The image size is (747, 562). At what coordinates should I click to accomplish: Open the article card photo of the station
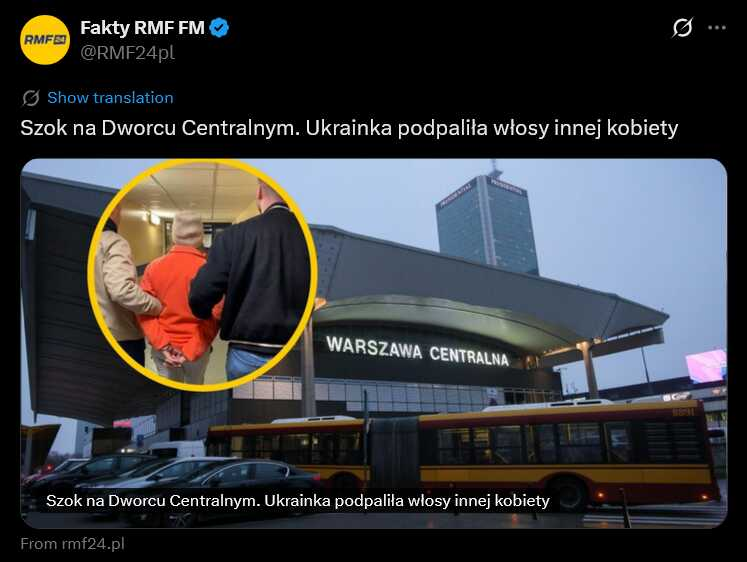374,343
